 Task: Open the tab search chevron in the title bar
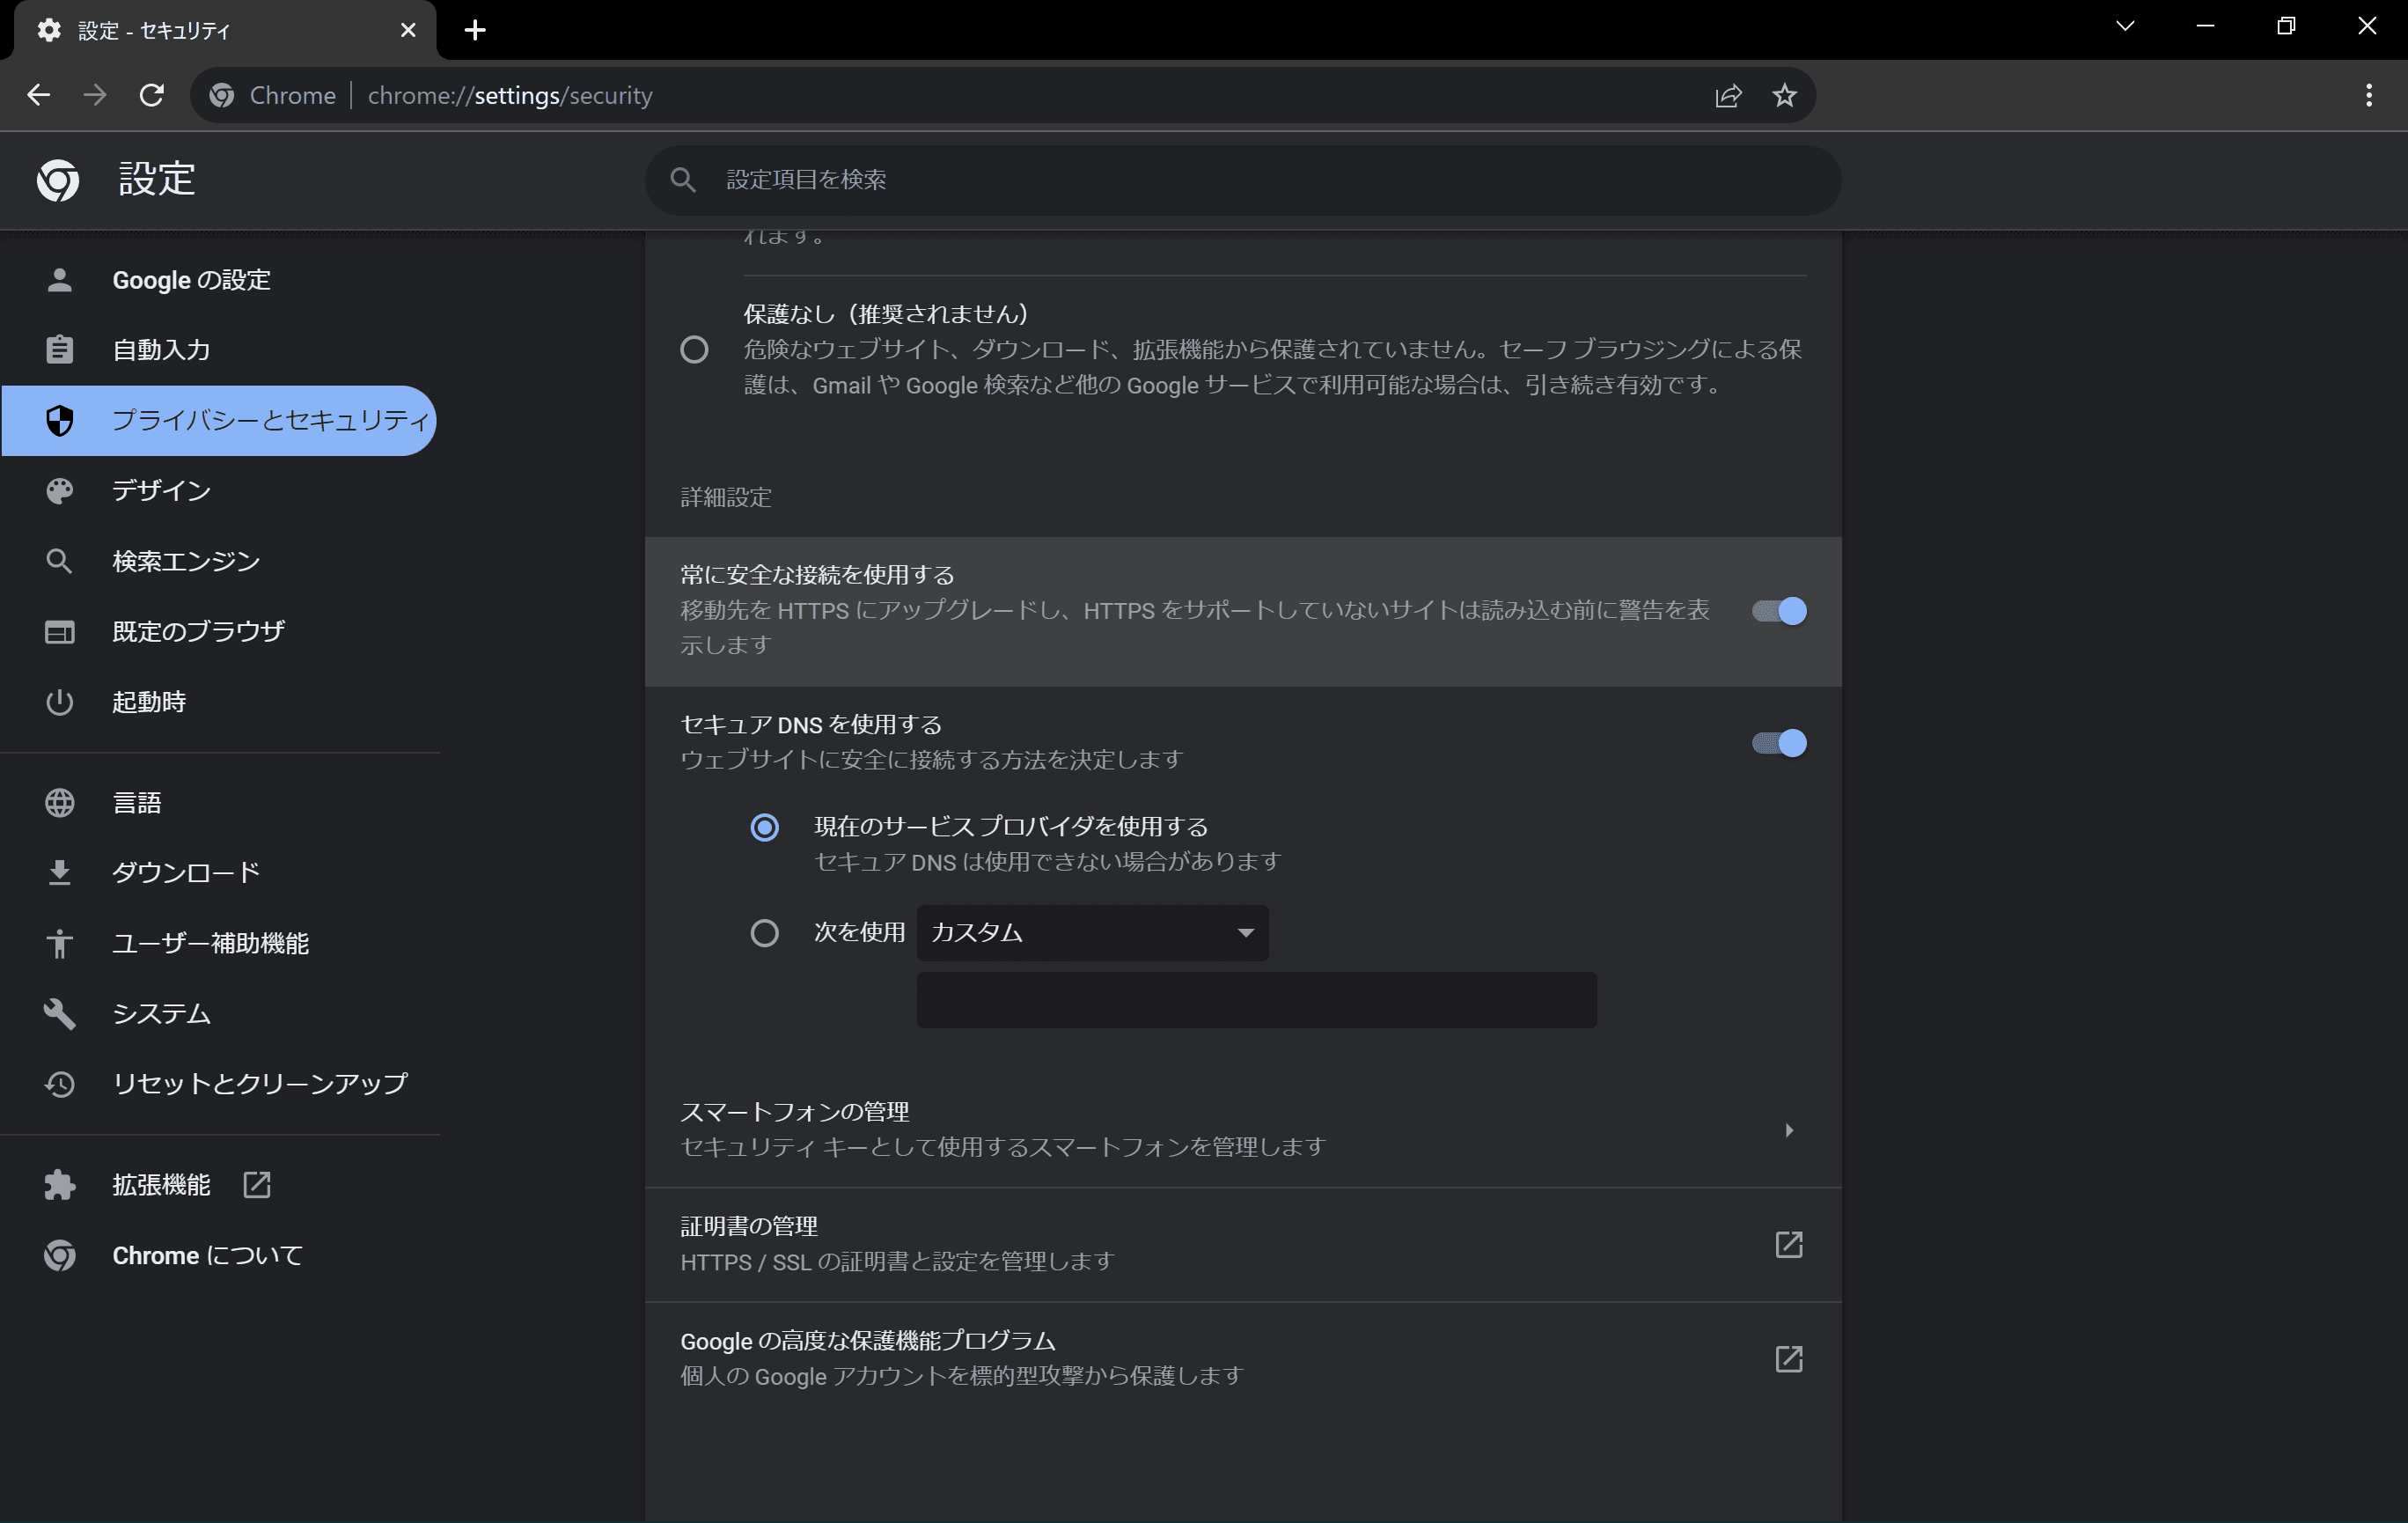click(2125, 27)
